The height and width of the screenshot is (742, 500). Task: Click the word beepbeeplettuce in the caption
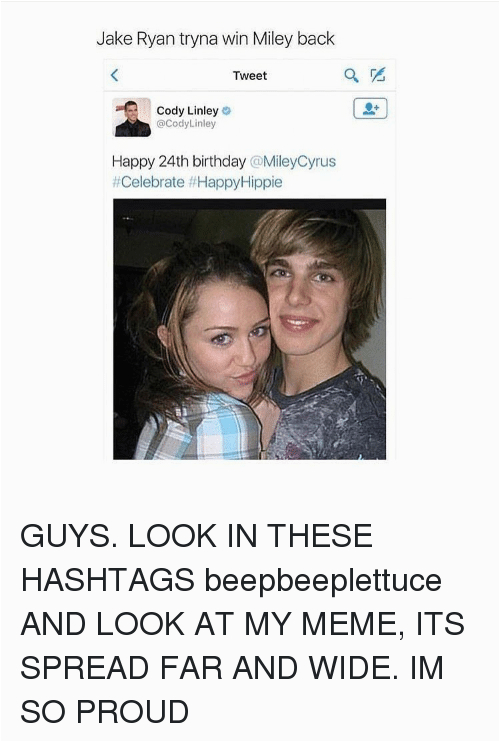323,580
